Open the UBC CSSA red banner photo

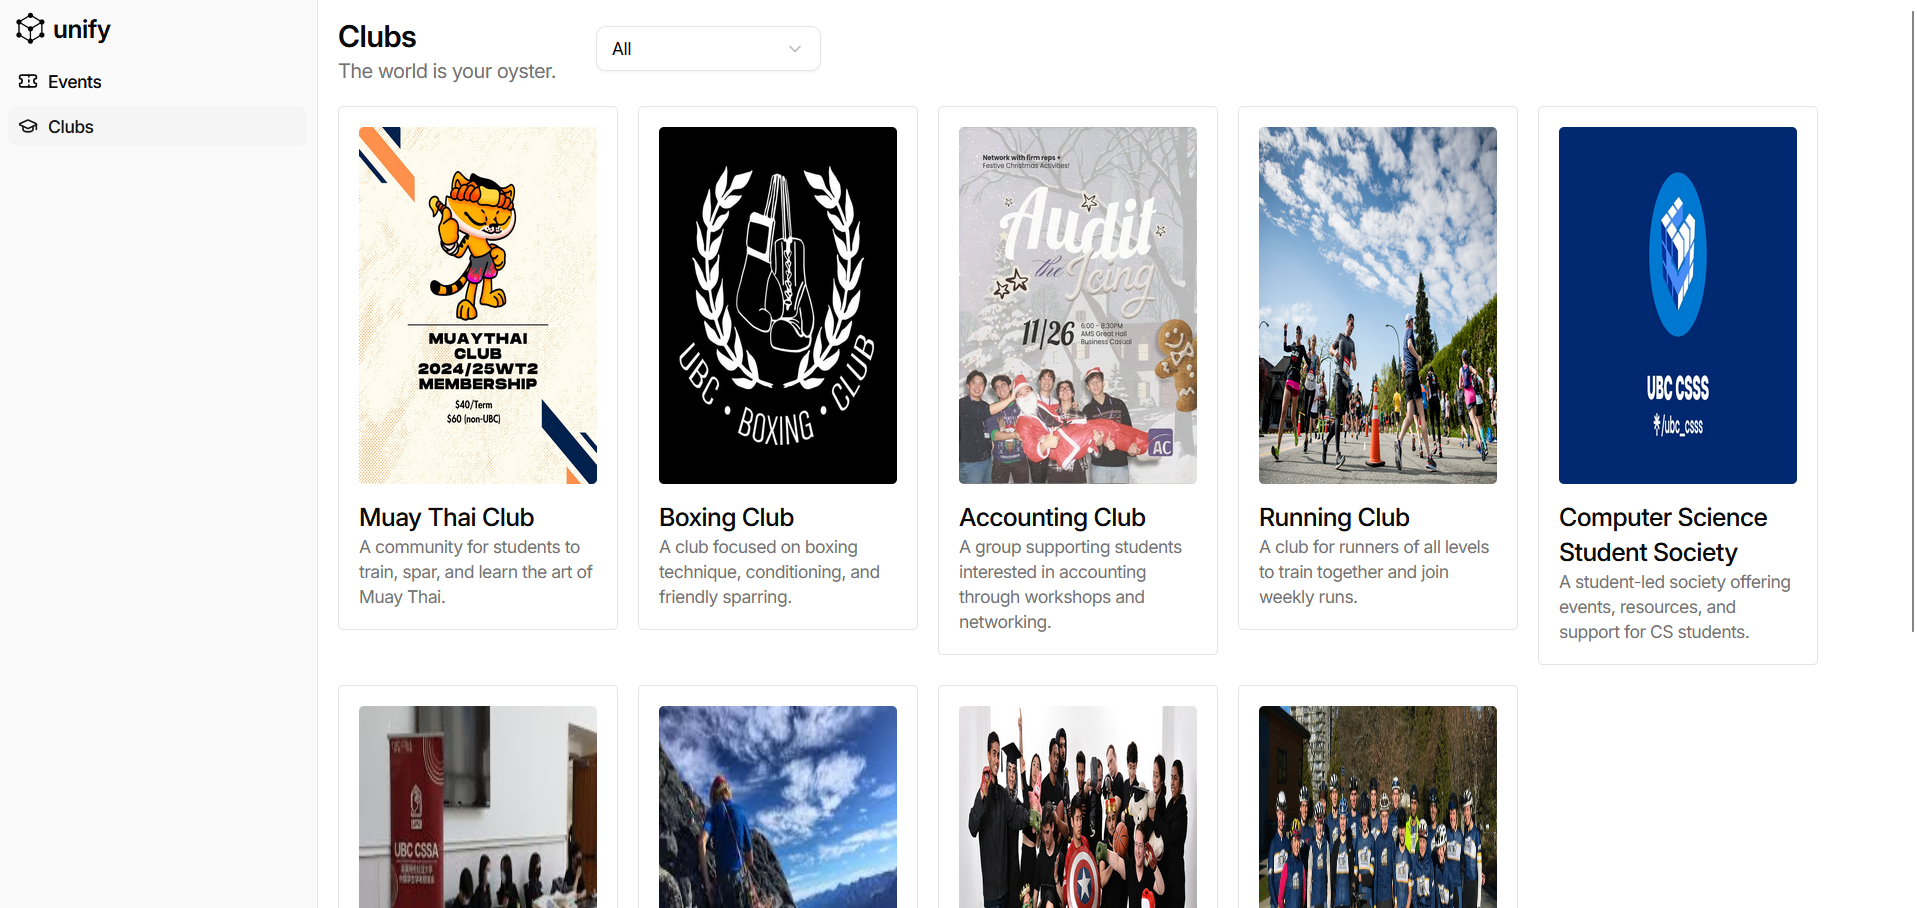click(x=478, y=807)
